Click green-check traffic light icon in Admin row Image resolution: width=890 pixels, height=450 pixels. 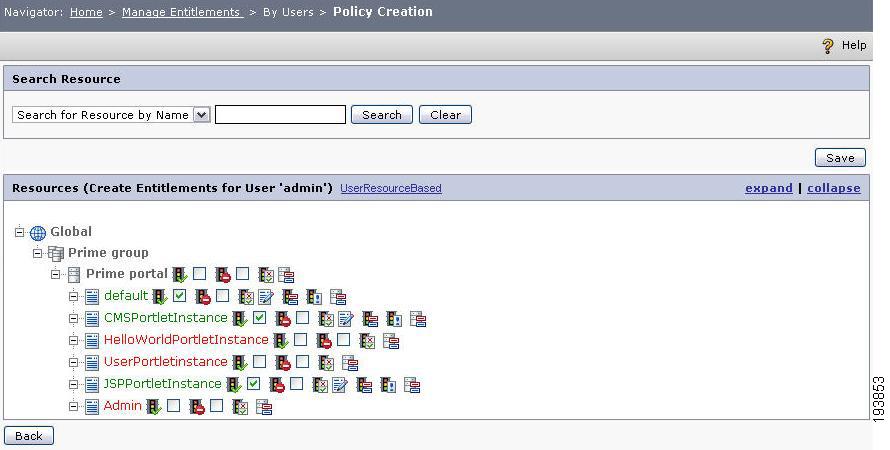click(154, 407)
